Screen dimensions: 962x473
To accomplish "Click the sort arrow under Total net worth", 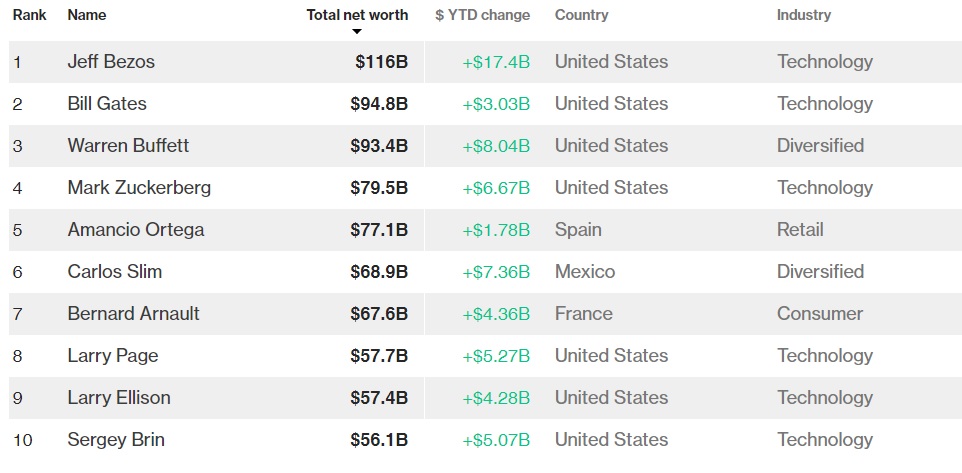I will (x=357, y=32).
